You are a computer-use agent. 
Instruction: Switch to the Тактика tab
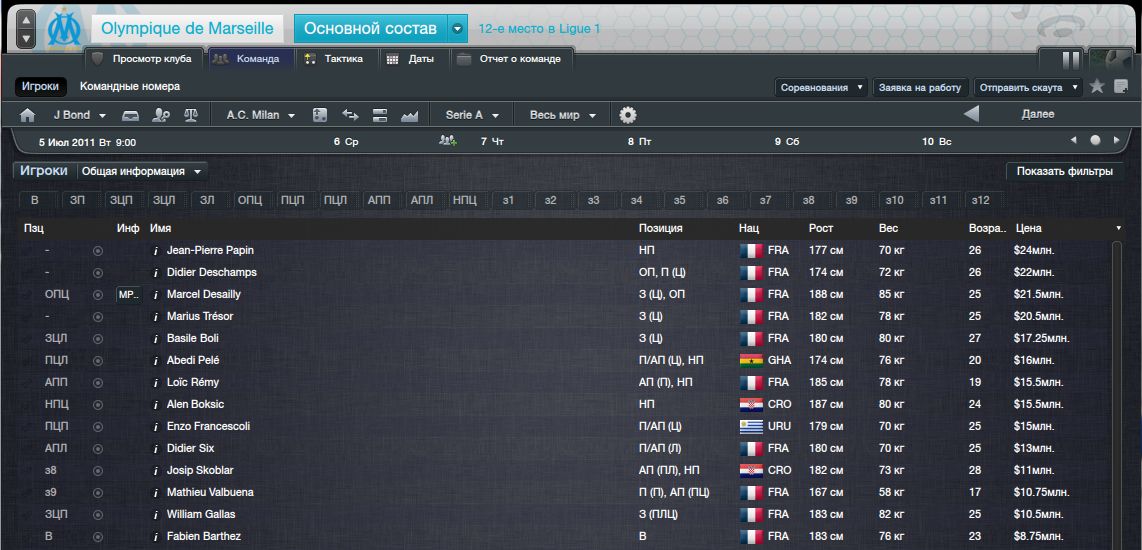click(x=335, y=59)
